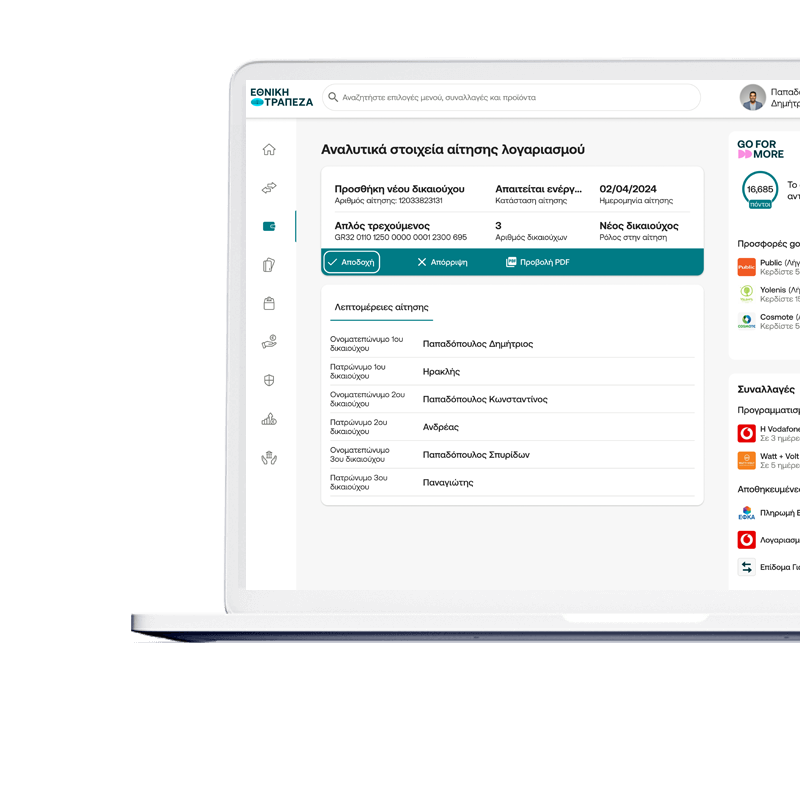The image size is (800, 800).
Task: Select the wallet accounts sidebar icon
Action: tap(269, 226)
